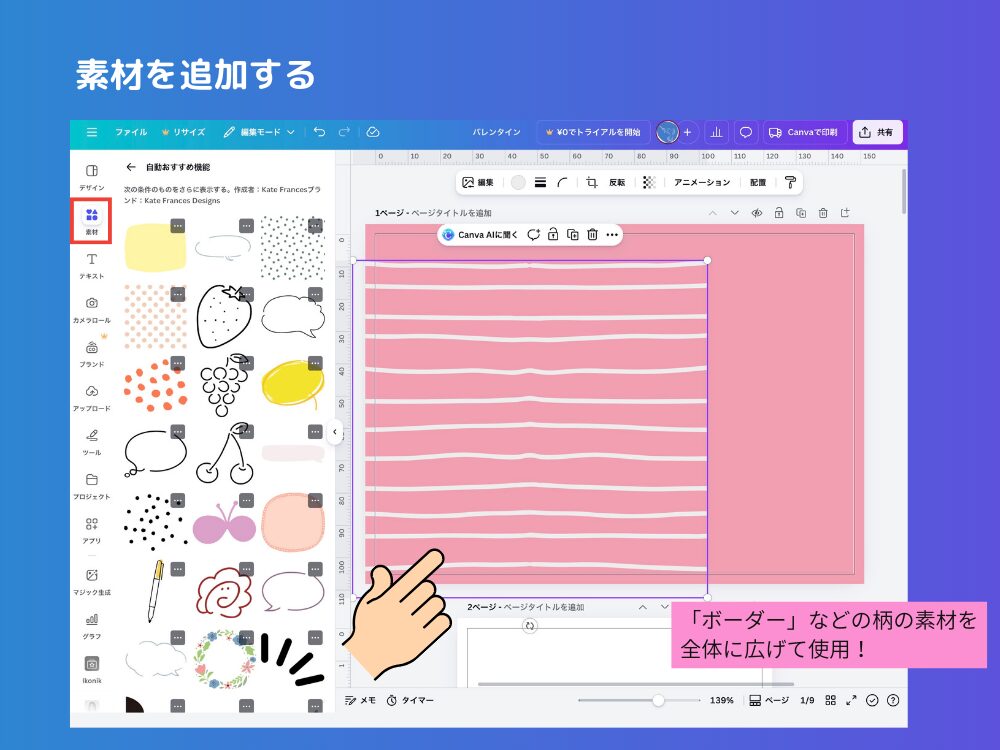The image size is (1000, 750).
Task: Open the color swatch in the editing toolbar
Action: (518, 183)
